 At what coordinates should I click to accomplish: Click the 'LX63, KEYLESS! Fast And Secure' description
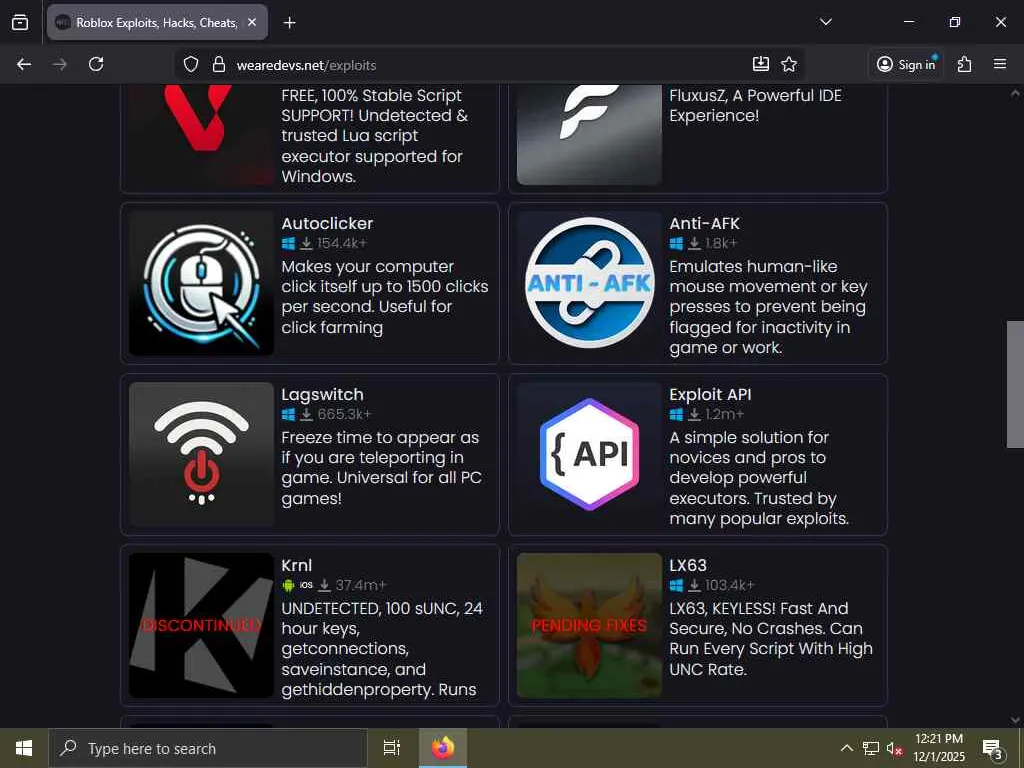point(771,639)
